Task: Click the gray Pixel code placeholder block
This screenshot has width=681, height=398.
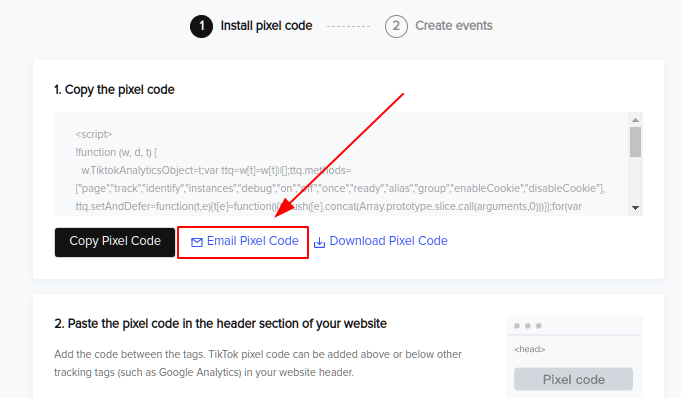Action: coord(573,379)
